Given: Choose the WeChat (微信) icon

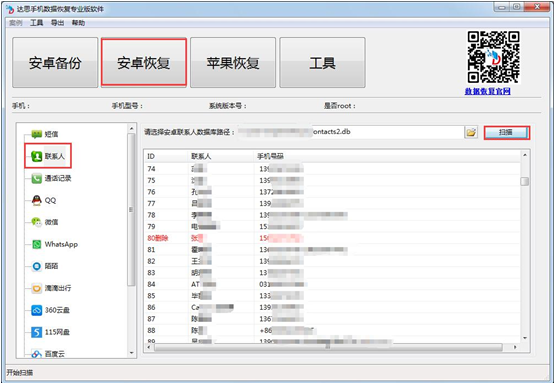Looking at the screenshot, I should (x=36, y=222).
